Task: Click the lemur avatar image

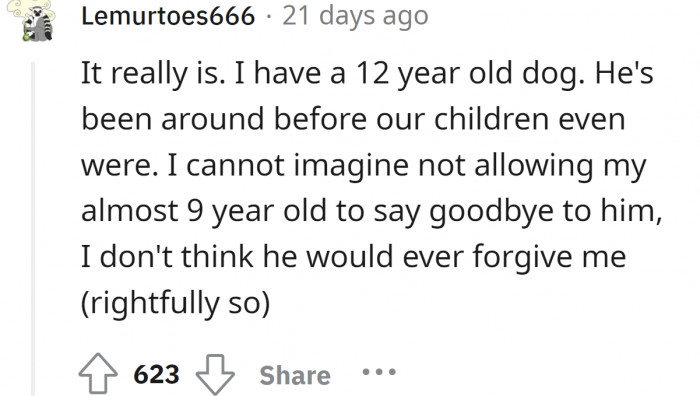Action: tap(32, 21)
